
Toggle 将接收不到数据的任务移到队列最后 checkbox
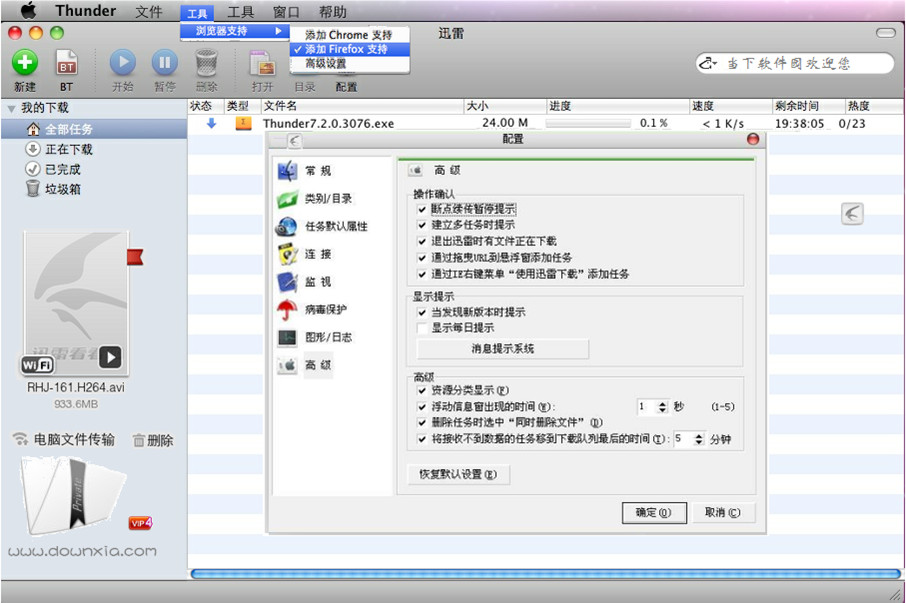coord(422,439)
